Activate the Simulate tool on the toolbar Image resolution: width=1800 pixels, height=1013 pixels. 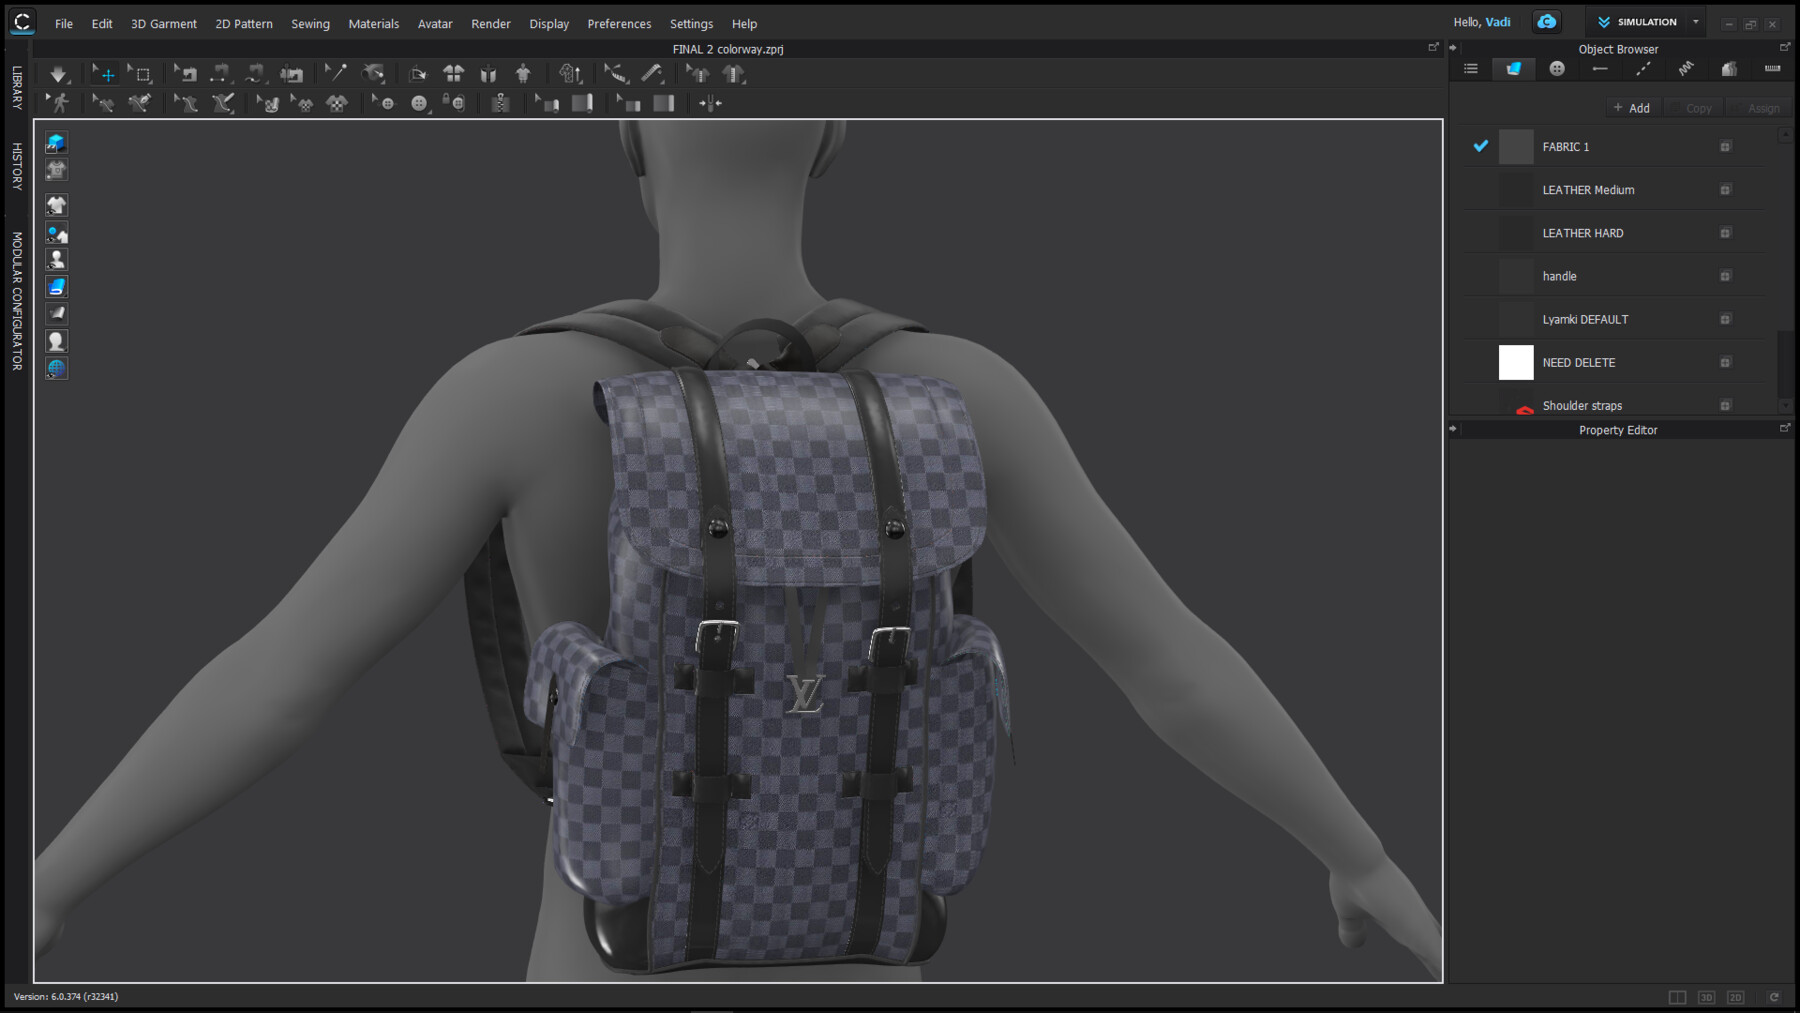(x=57, y=73)
